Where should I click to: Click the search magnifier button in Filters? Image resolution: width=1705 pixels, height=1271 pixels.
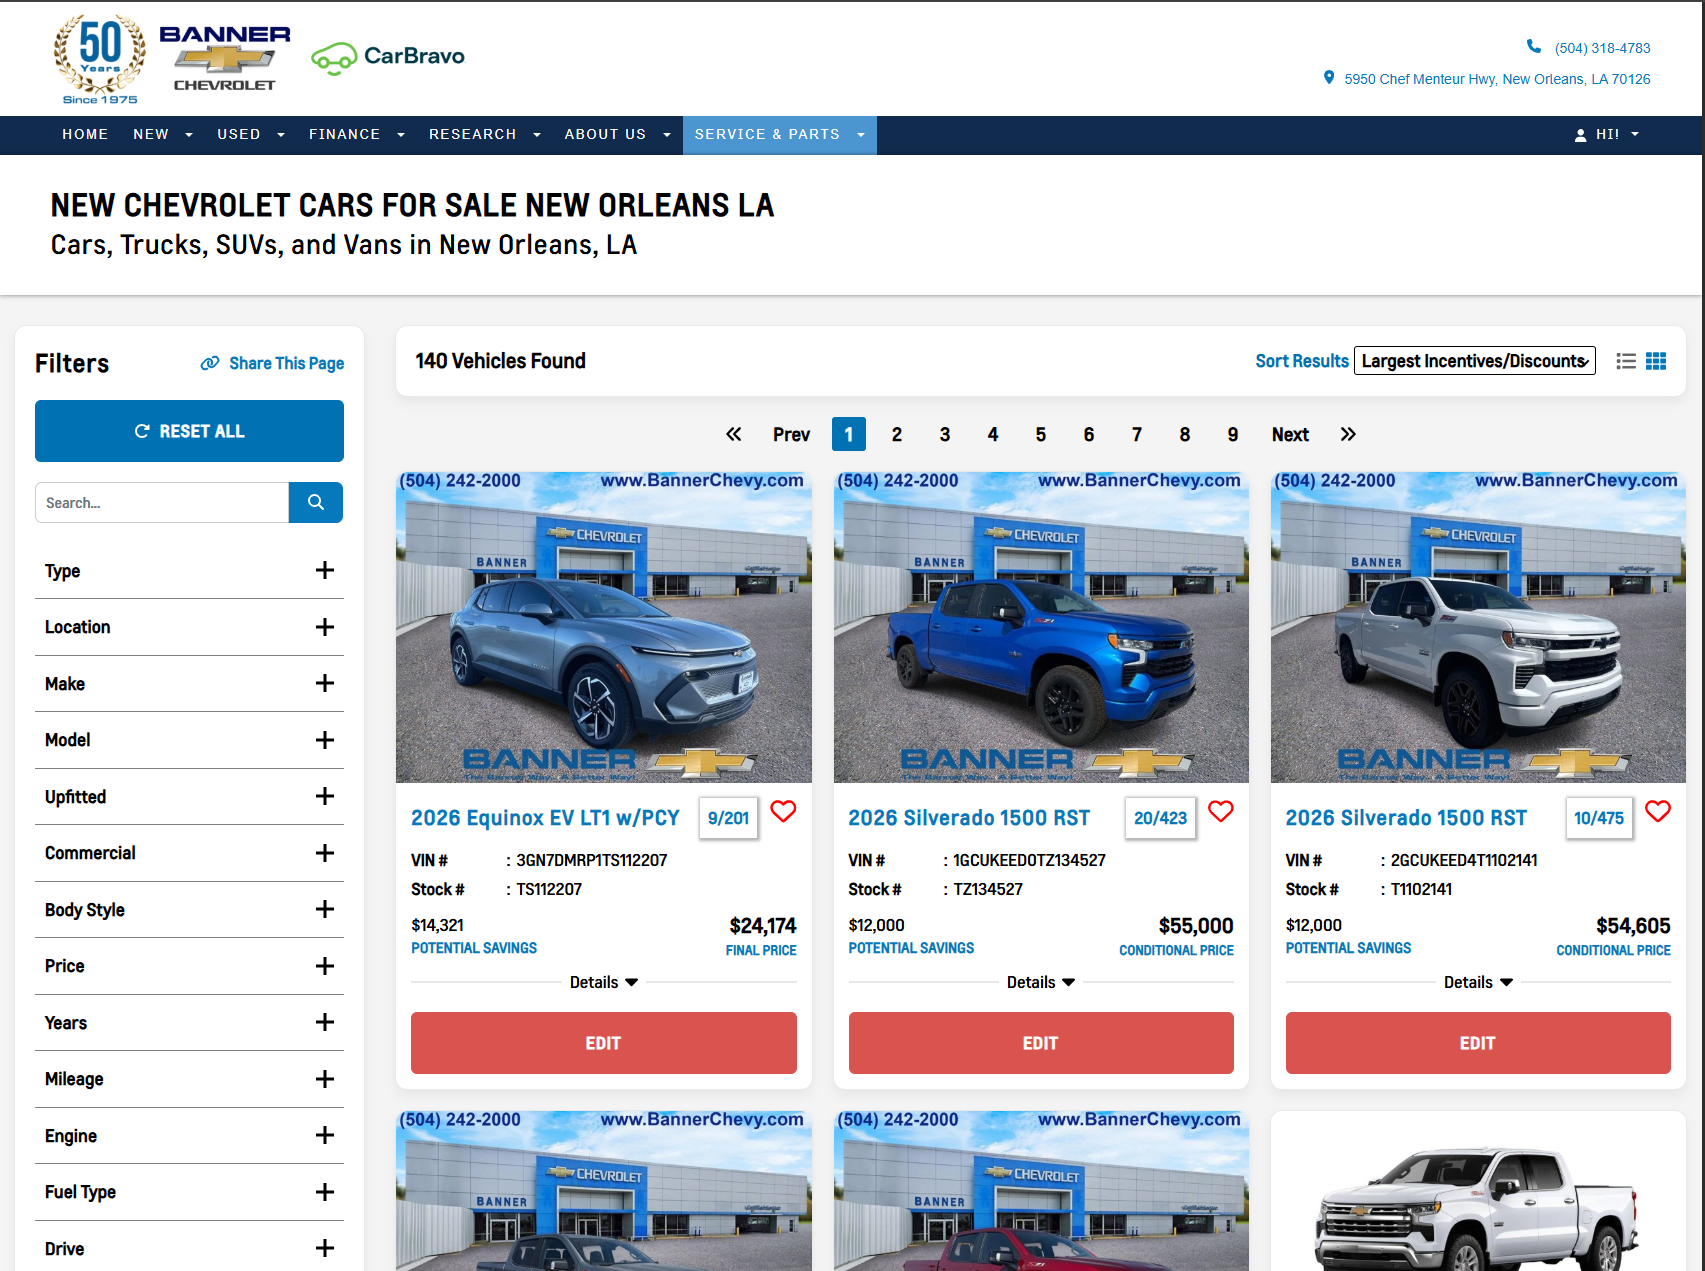pyautogui.click(x=316, y=502)
